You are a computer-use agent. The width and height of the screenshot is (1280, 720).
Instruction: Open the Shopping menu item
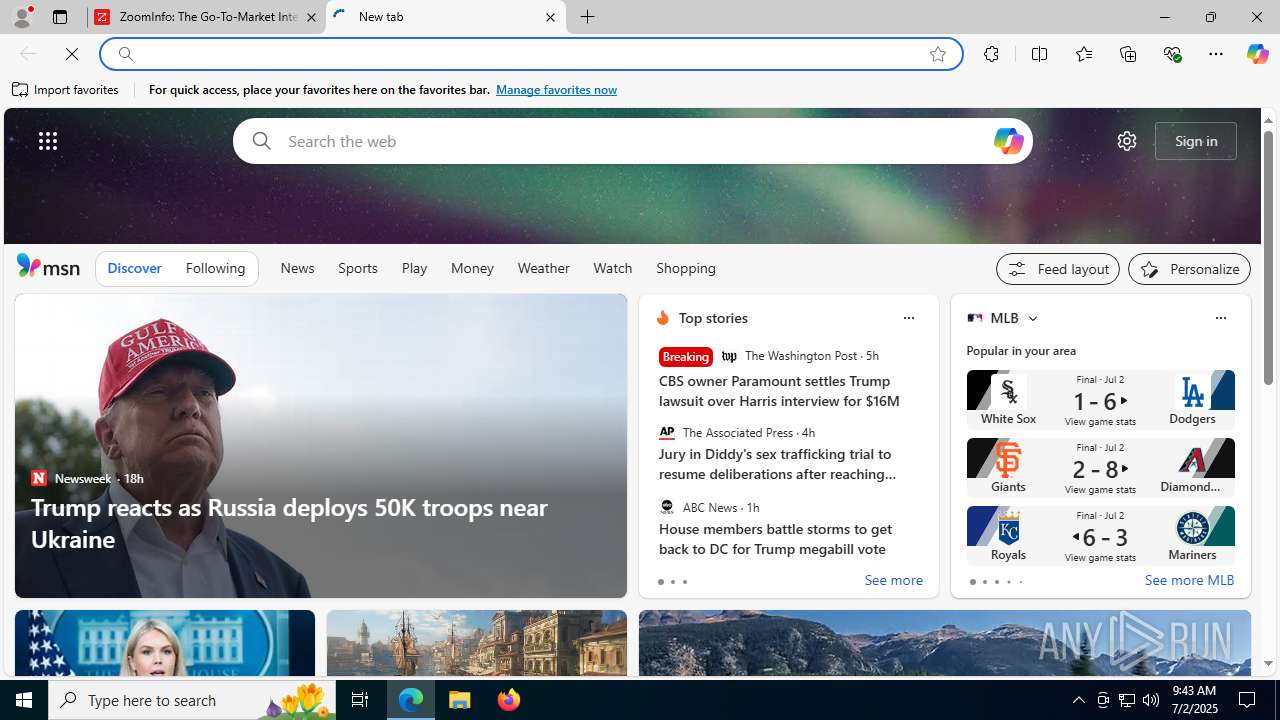[x=686, y=268]
